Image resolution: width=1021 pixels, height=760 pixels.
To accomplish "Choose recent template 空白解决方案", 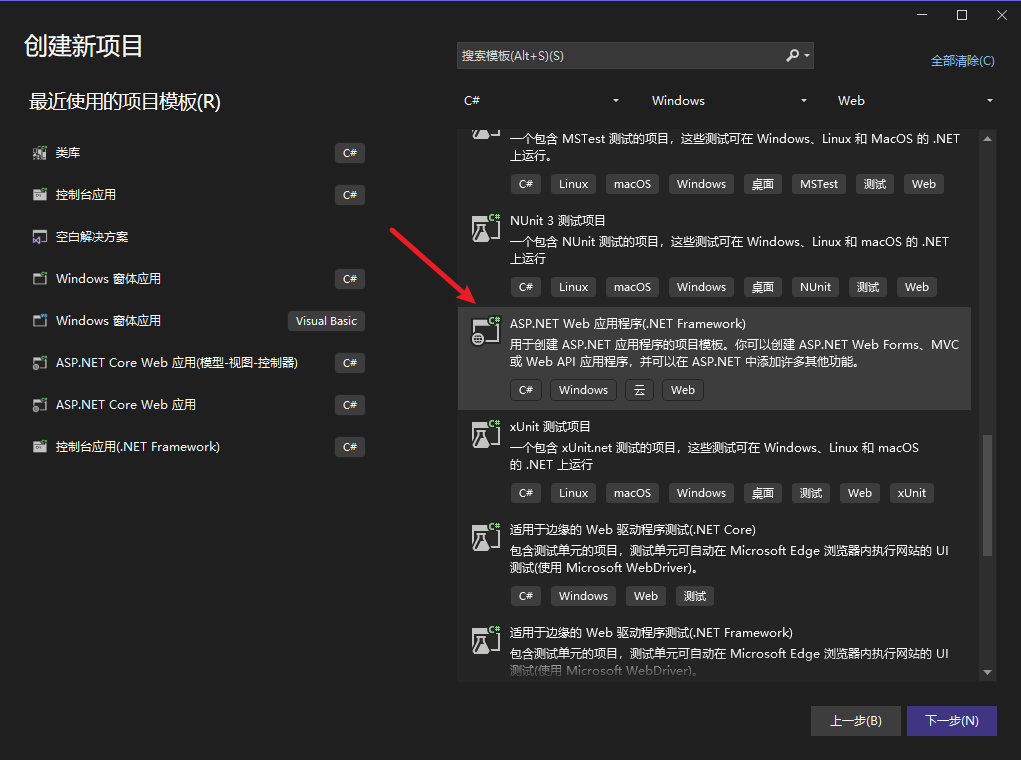I will click(197, 237).
